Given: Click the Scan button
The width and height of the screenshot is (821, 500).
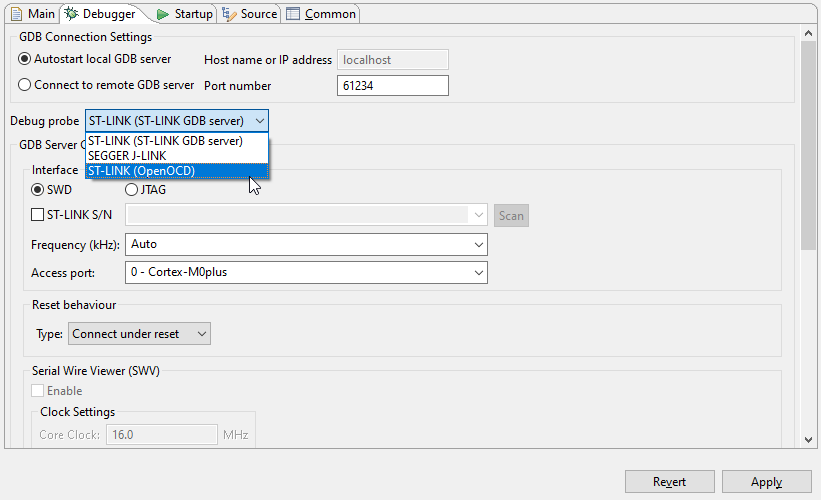Looking at the screenshot, I should tap(511, 216).
